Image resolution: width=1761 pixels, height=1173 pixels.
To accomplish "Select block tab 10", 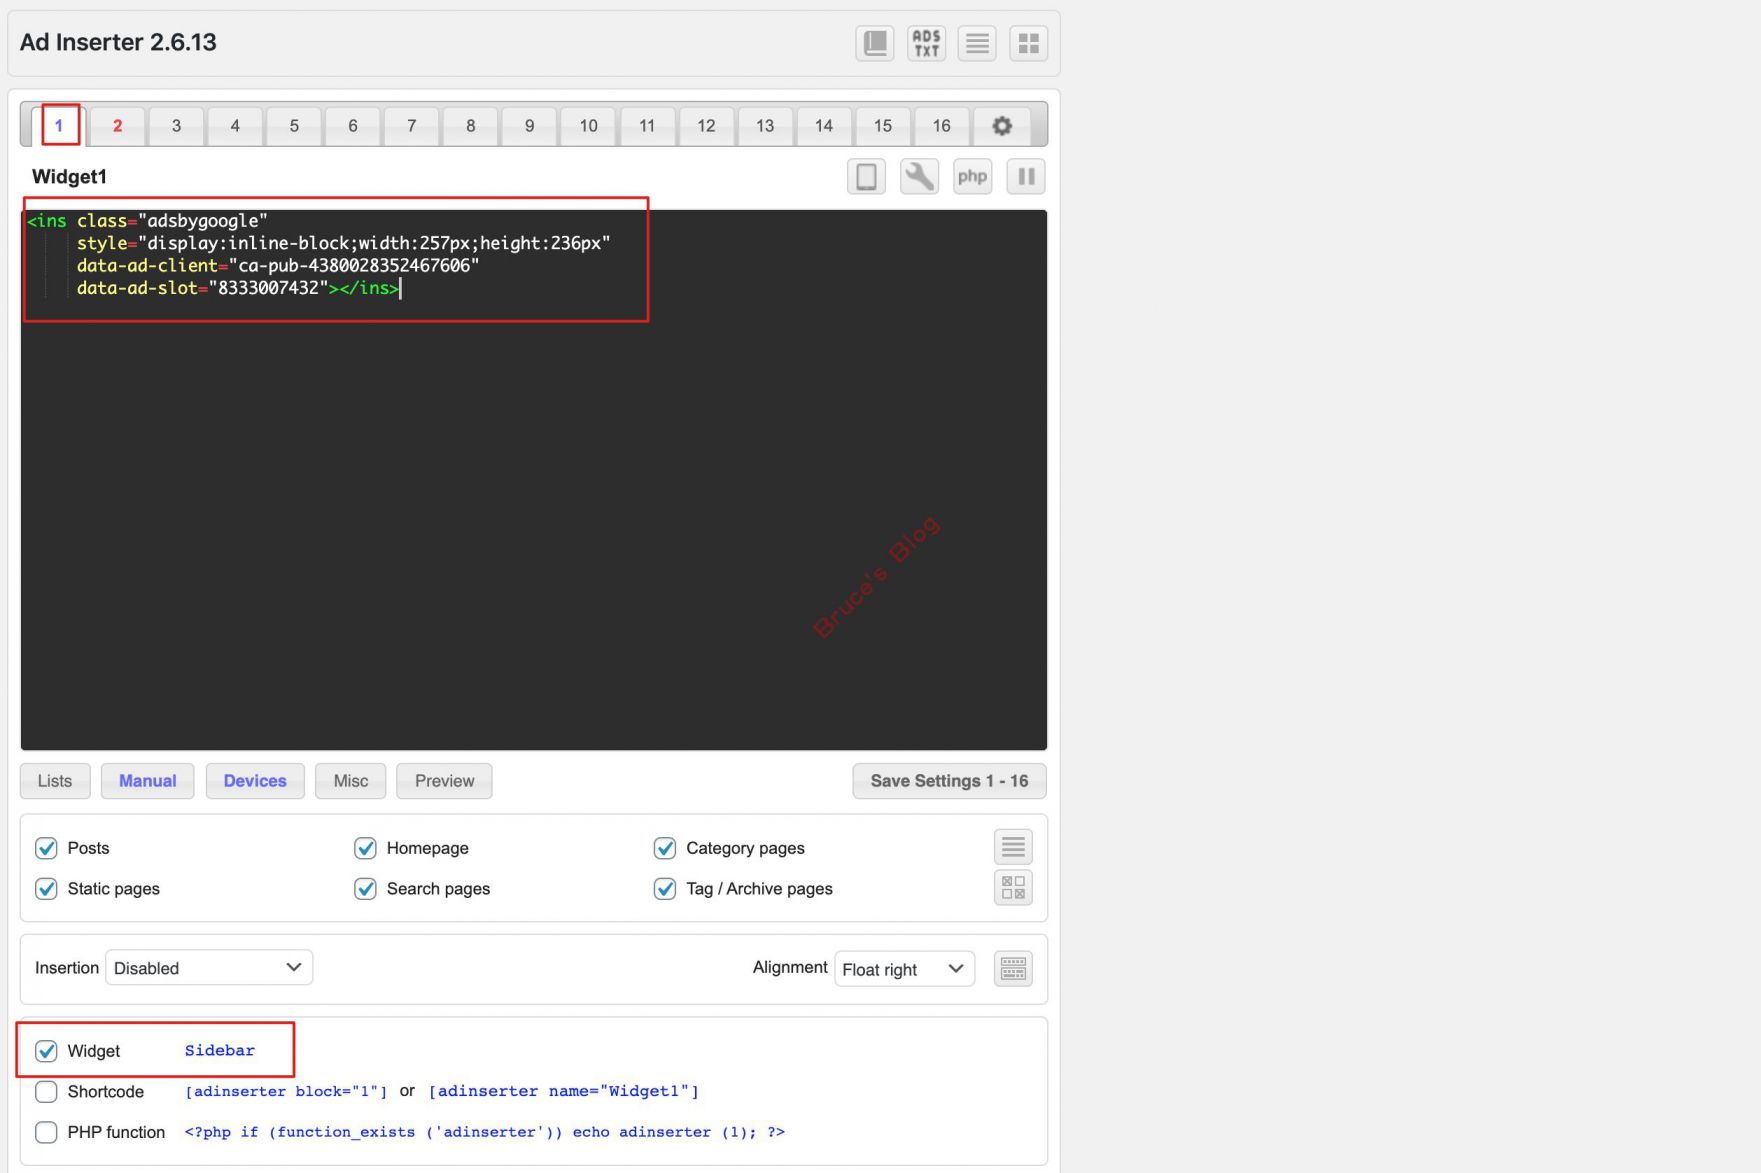I will pos(588,126).
